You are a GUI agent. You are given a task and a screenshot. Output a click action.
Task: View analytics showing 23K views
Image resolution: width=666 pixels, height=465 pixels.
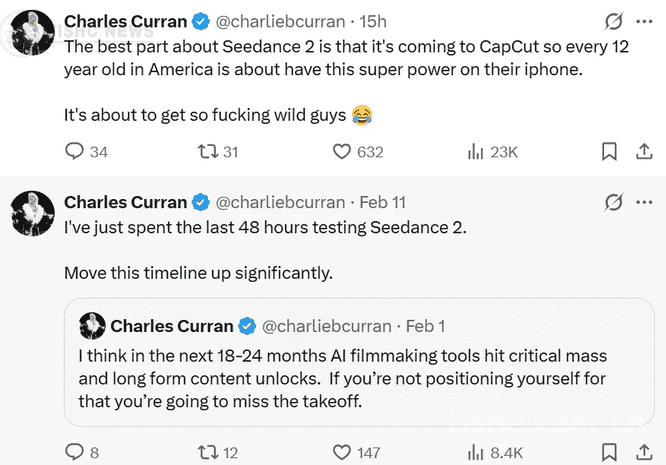(x=476, y=152)
